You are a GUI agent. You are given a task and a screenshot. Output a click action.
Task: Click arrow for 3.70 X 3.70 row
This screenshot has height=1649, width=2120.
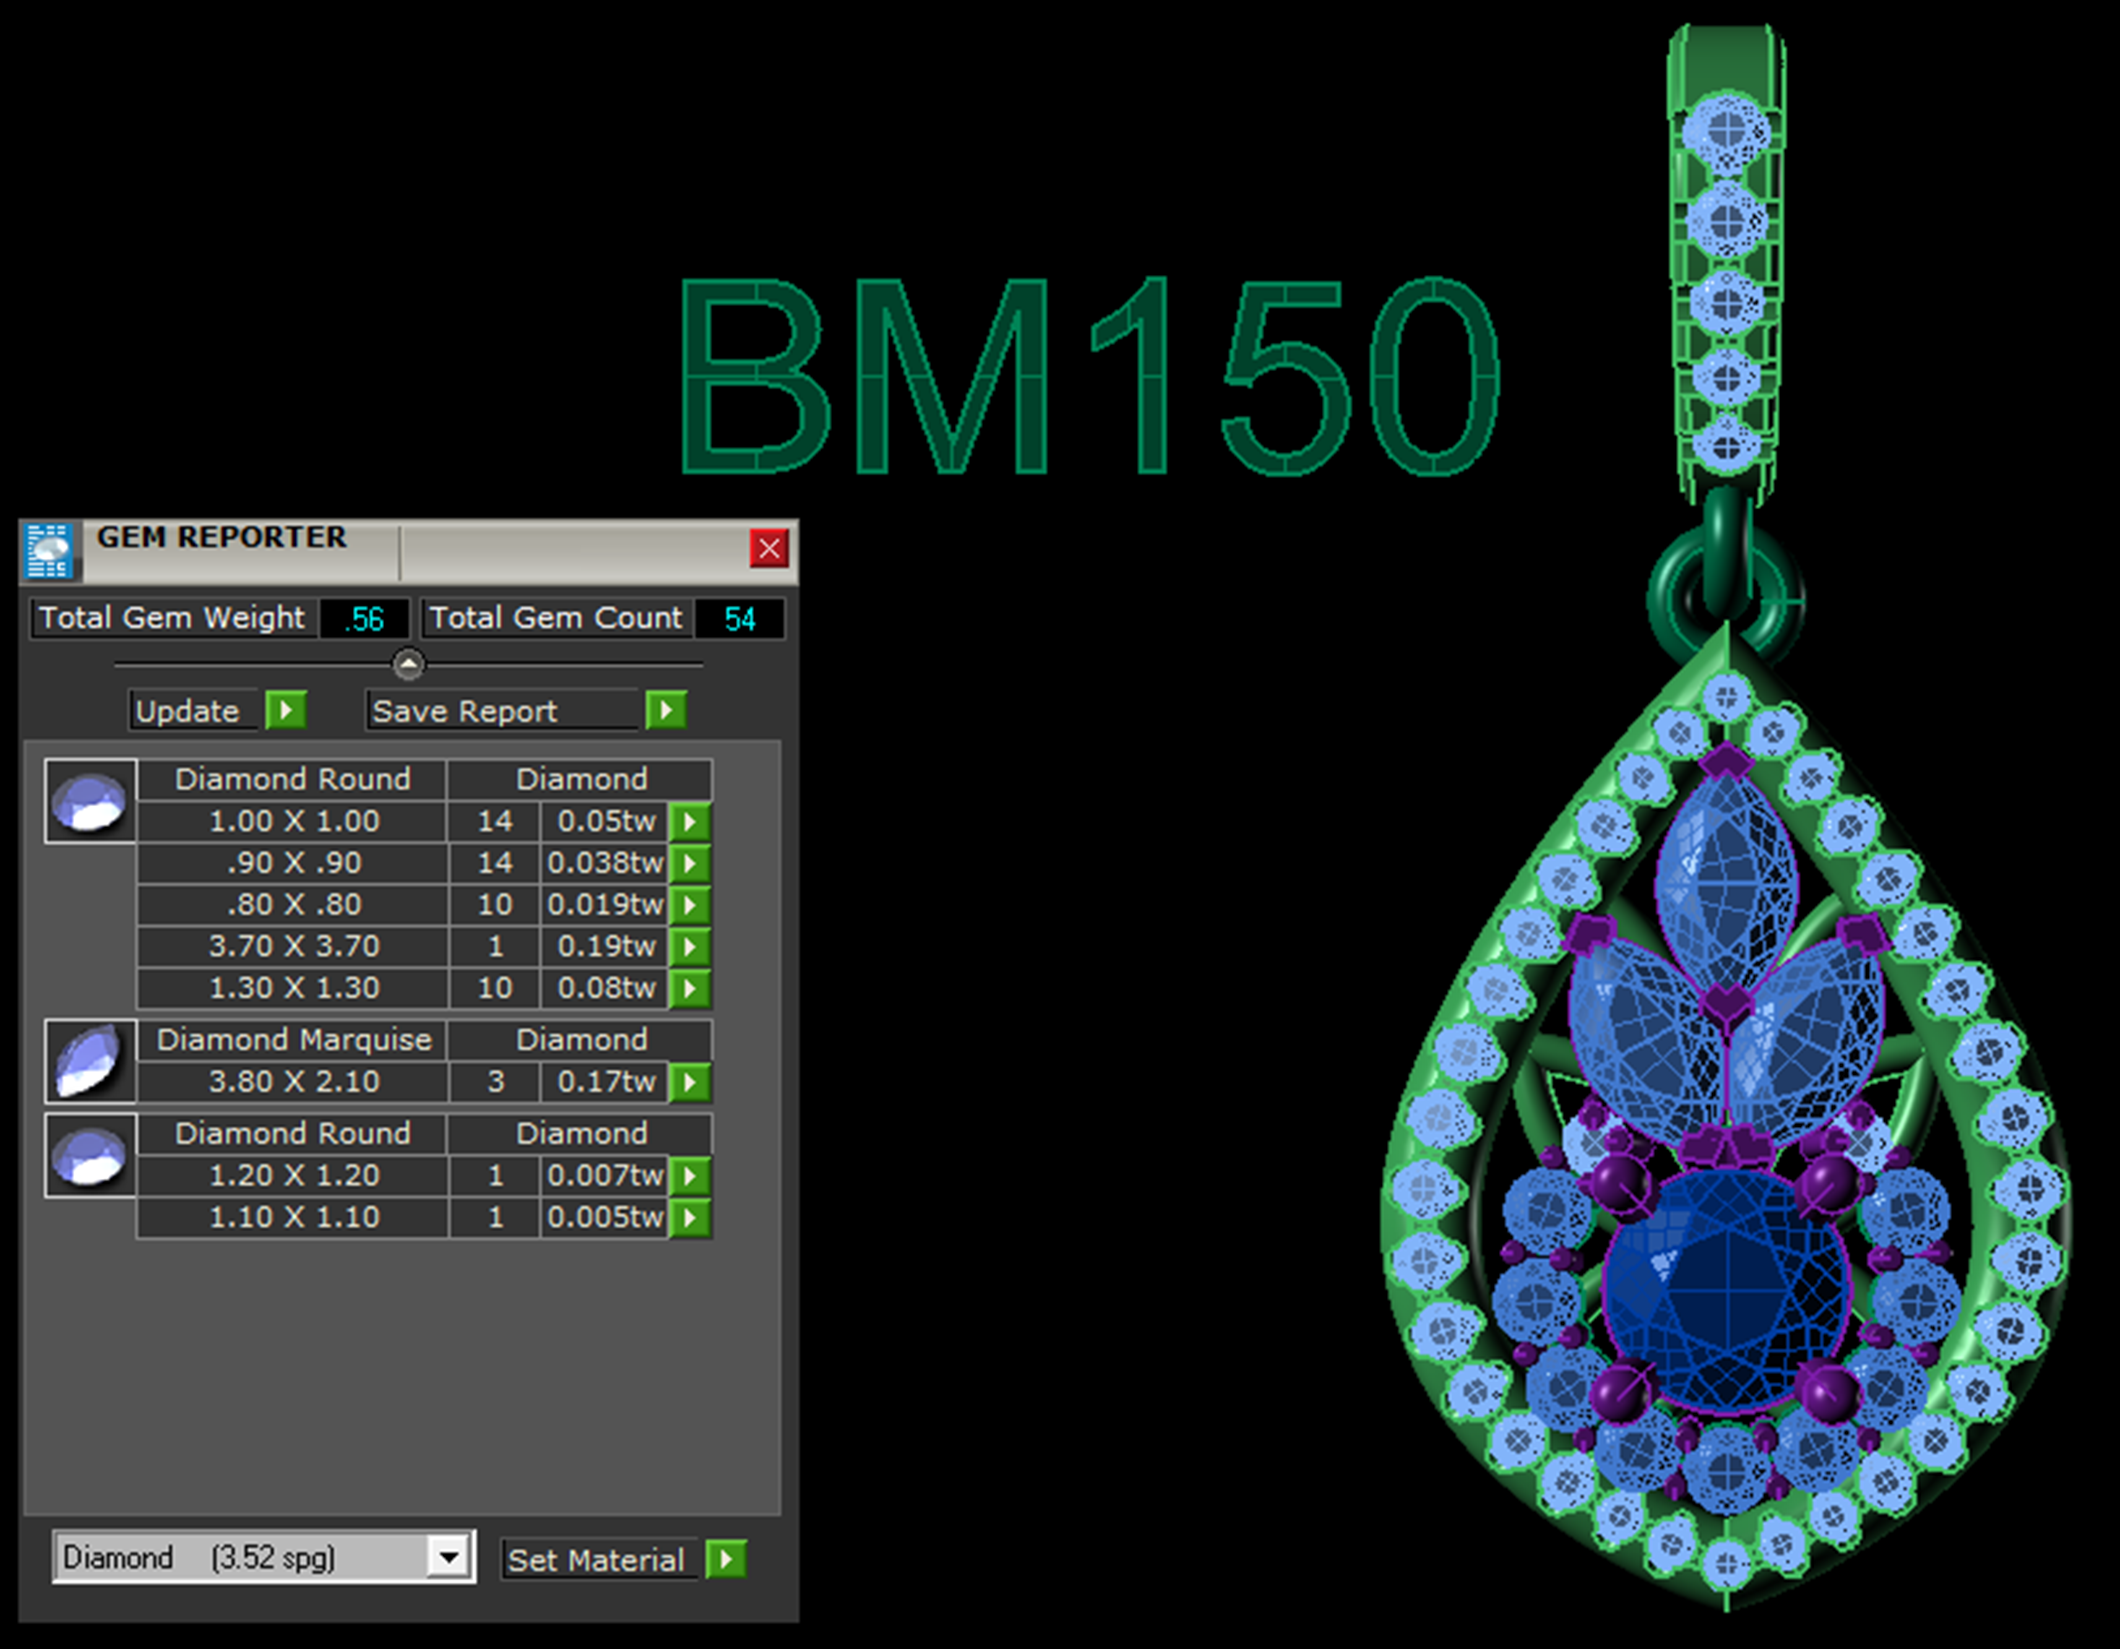[x=690, y=947]
